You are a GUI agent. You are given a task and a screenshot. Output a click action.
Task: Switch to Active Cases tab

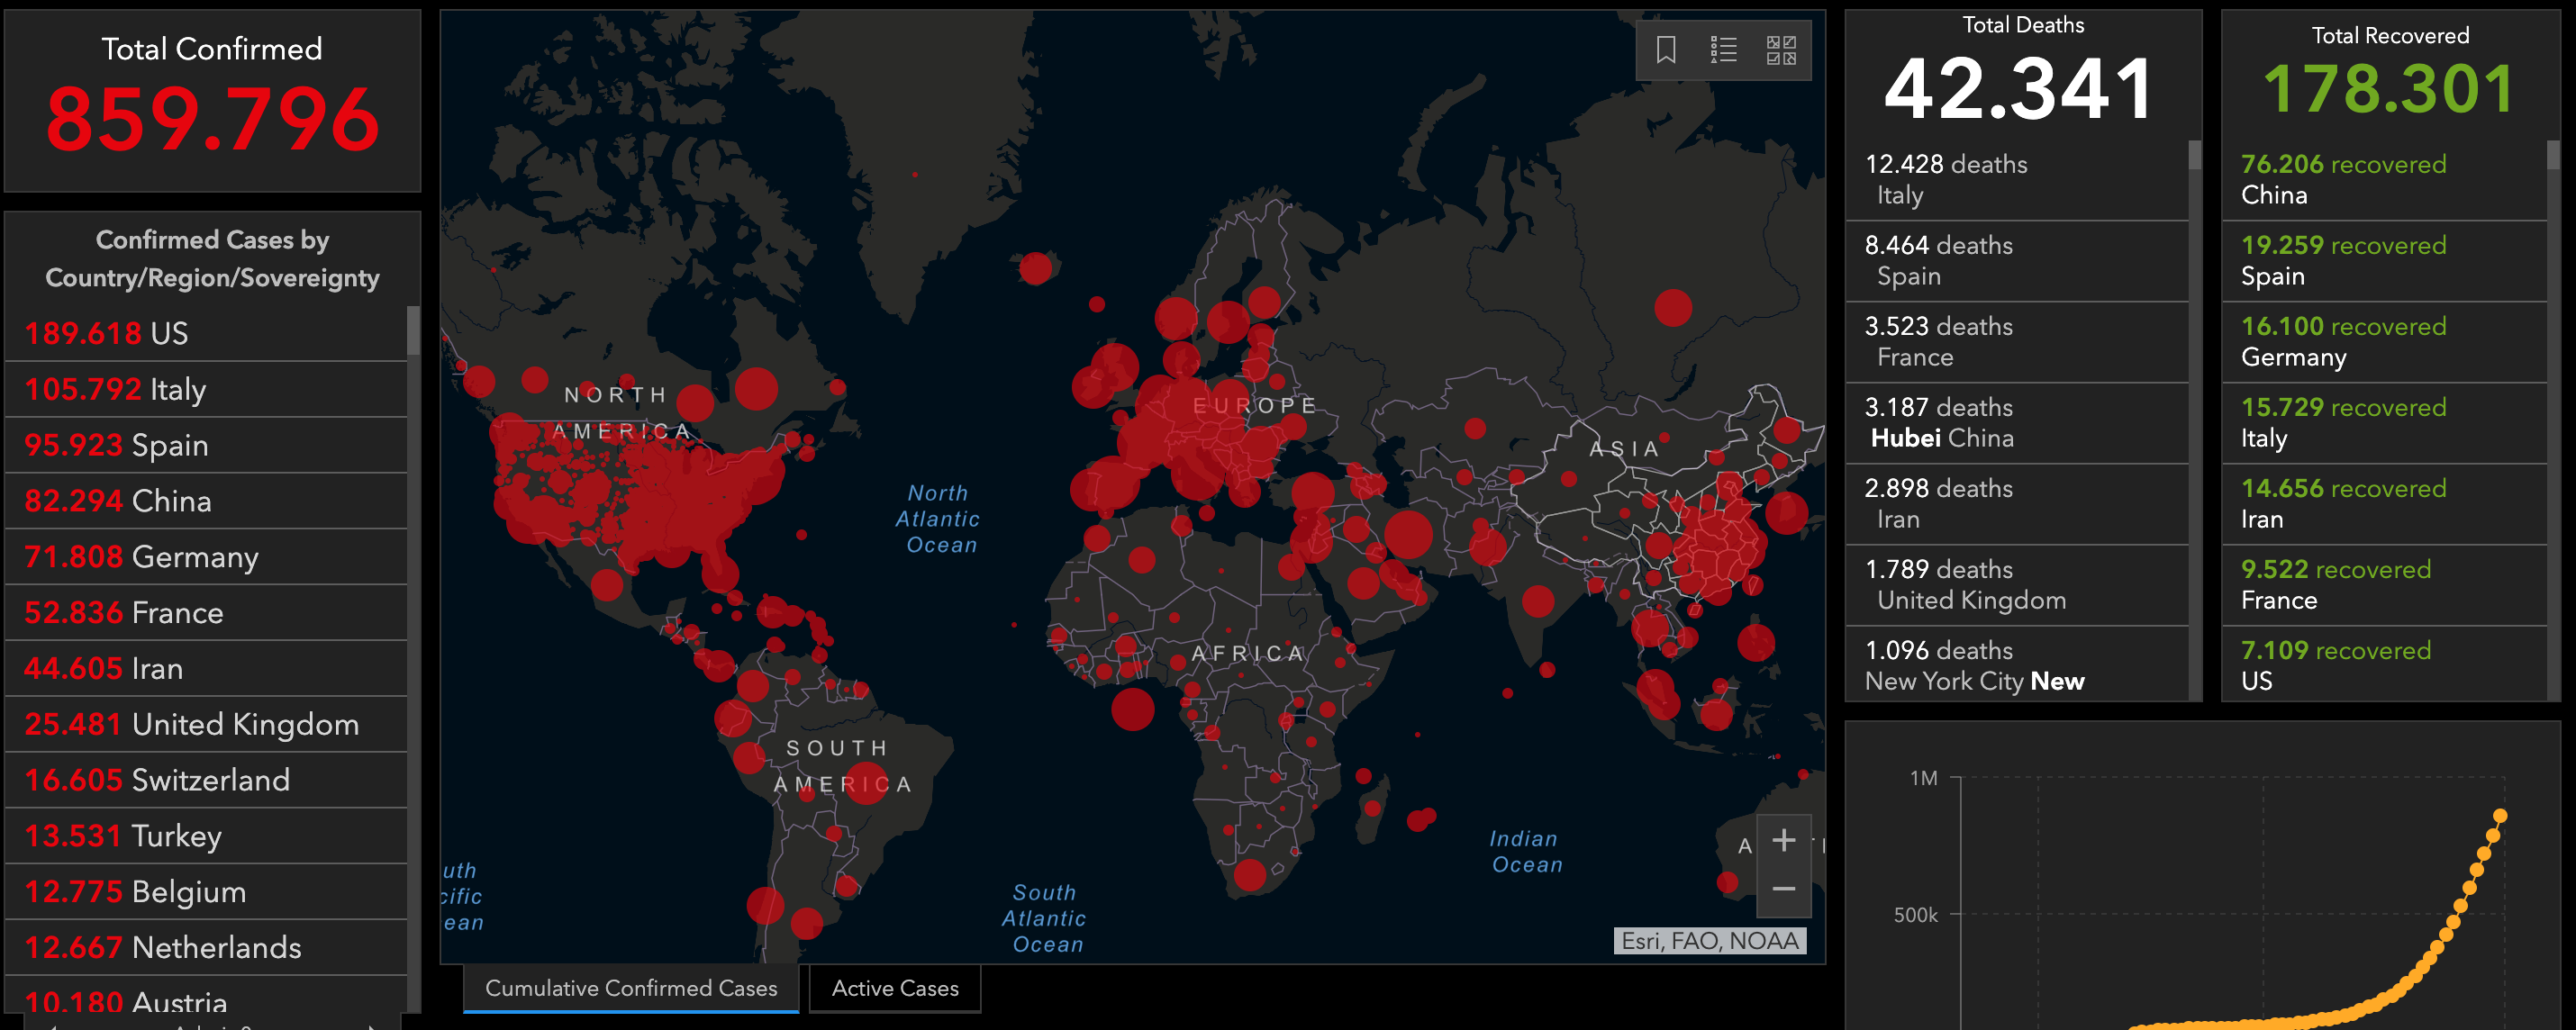894,988
